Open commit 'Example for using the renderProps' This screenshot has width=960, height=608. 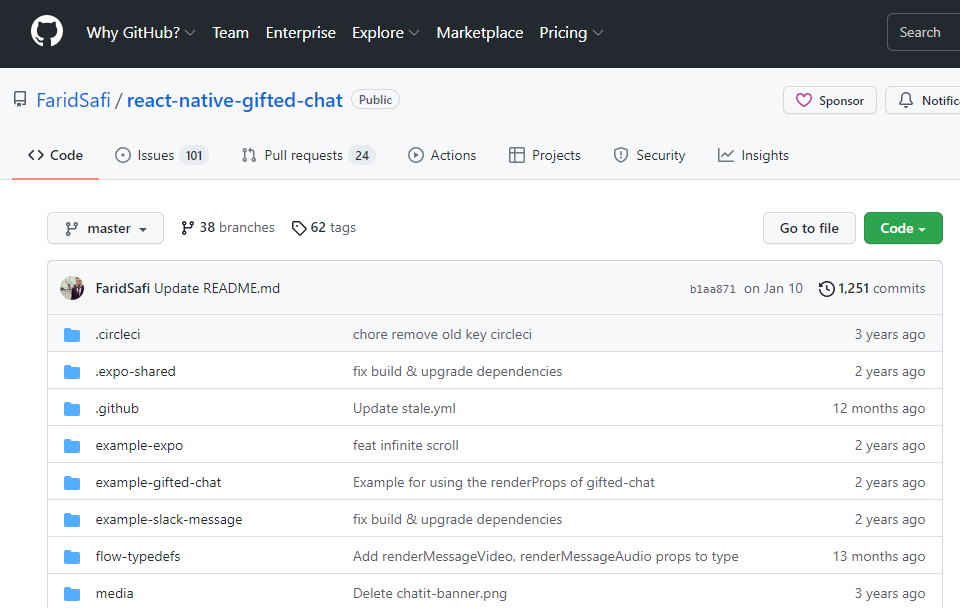(x=503, y=483)
